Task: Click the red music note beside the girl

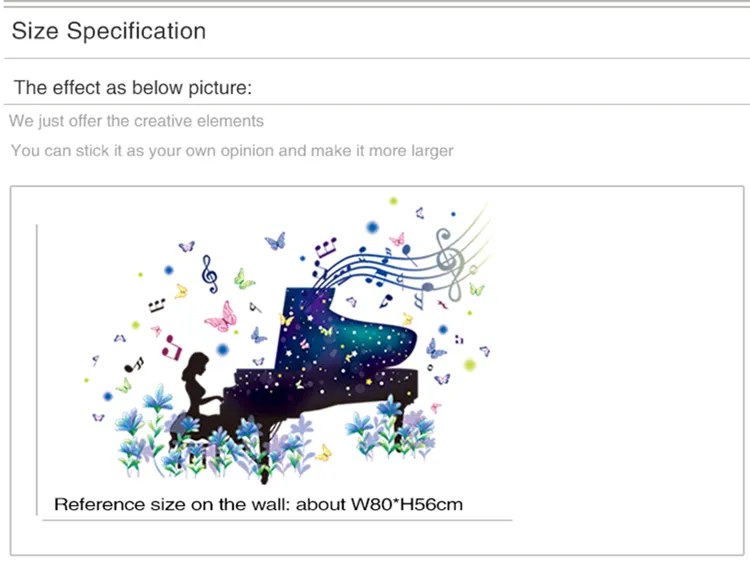Action: (173, 347)
